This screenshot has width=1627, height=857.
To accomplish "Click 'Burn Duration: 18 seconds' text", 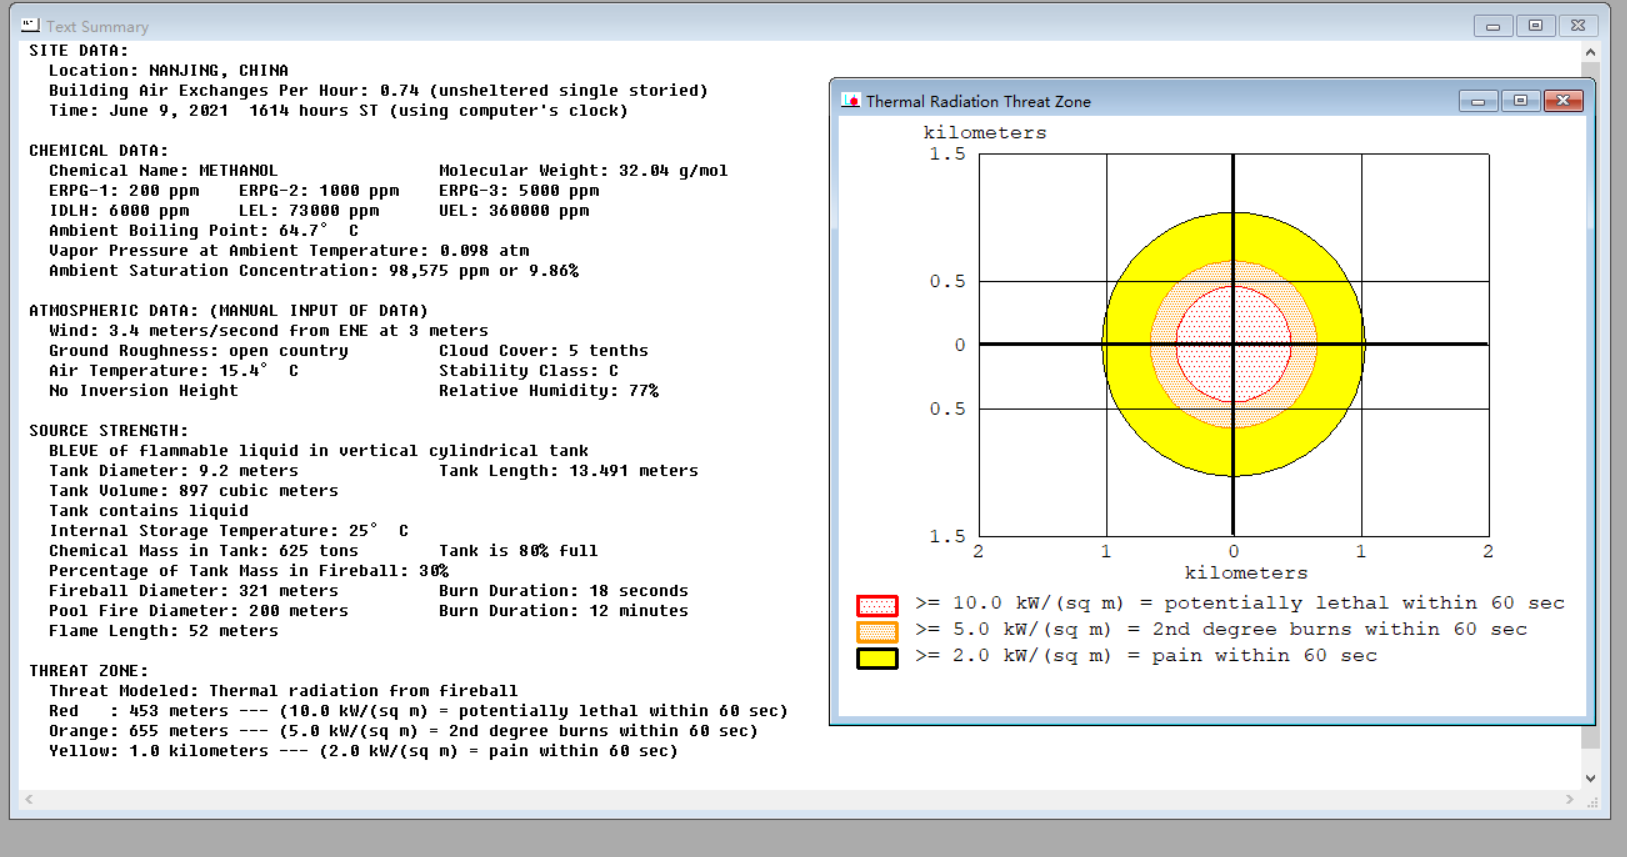I will [563, 591].
